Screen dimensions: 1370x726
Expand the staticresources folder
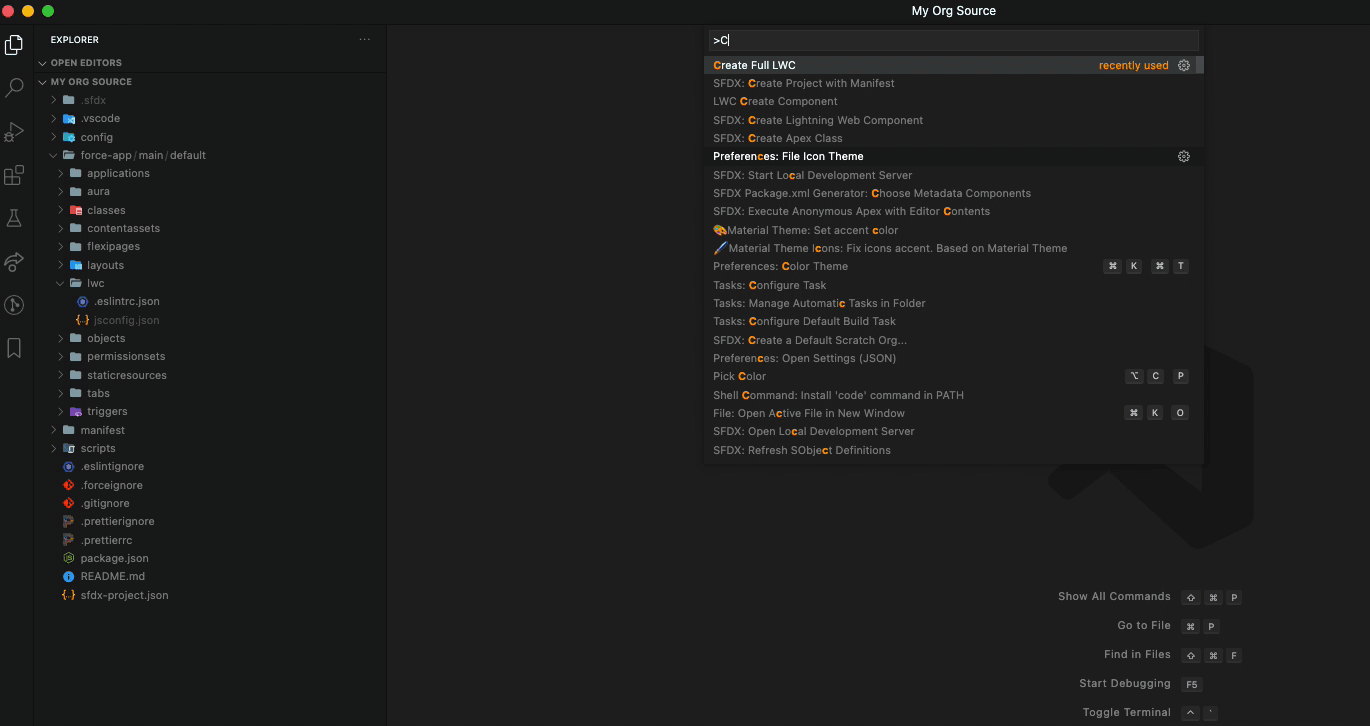61,375
